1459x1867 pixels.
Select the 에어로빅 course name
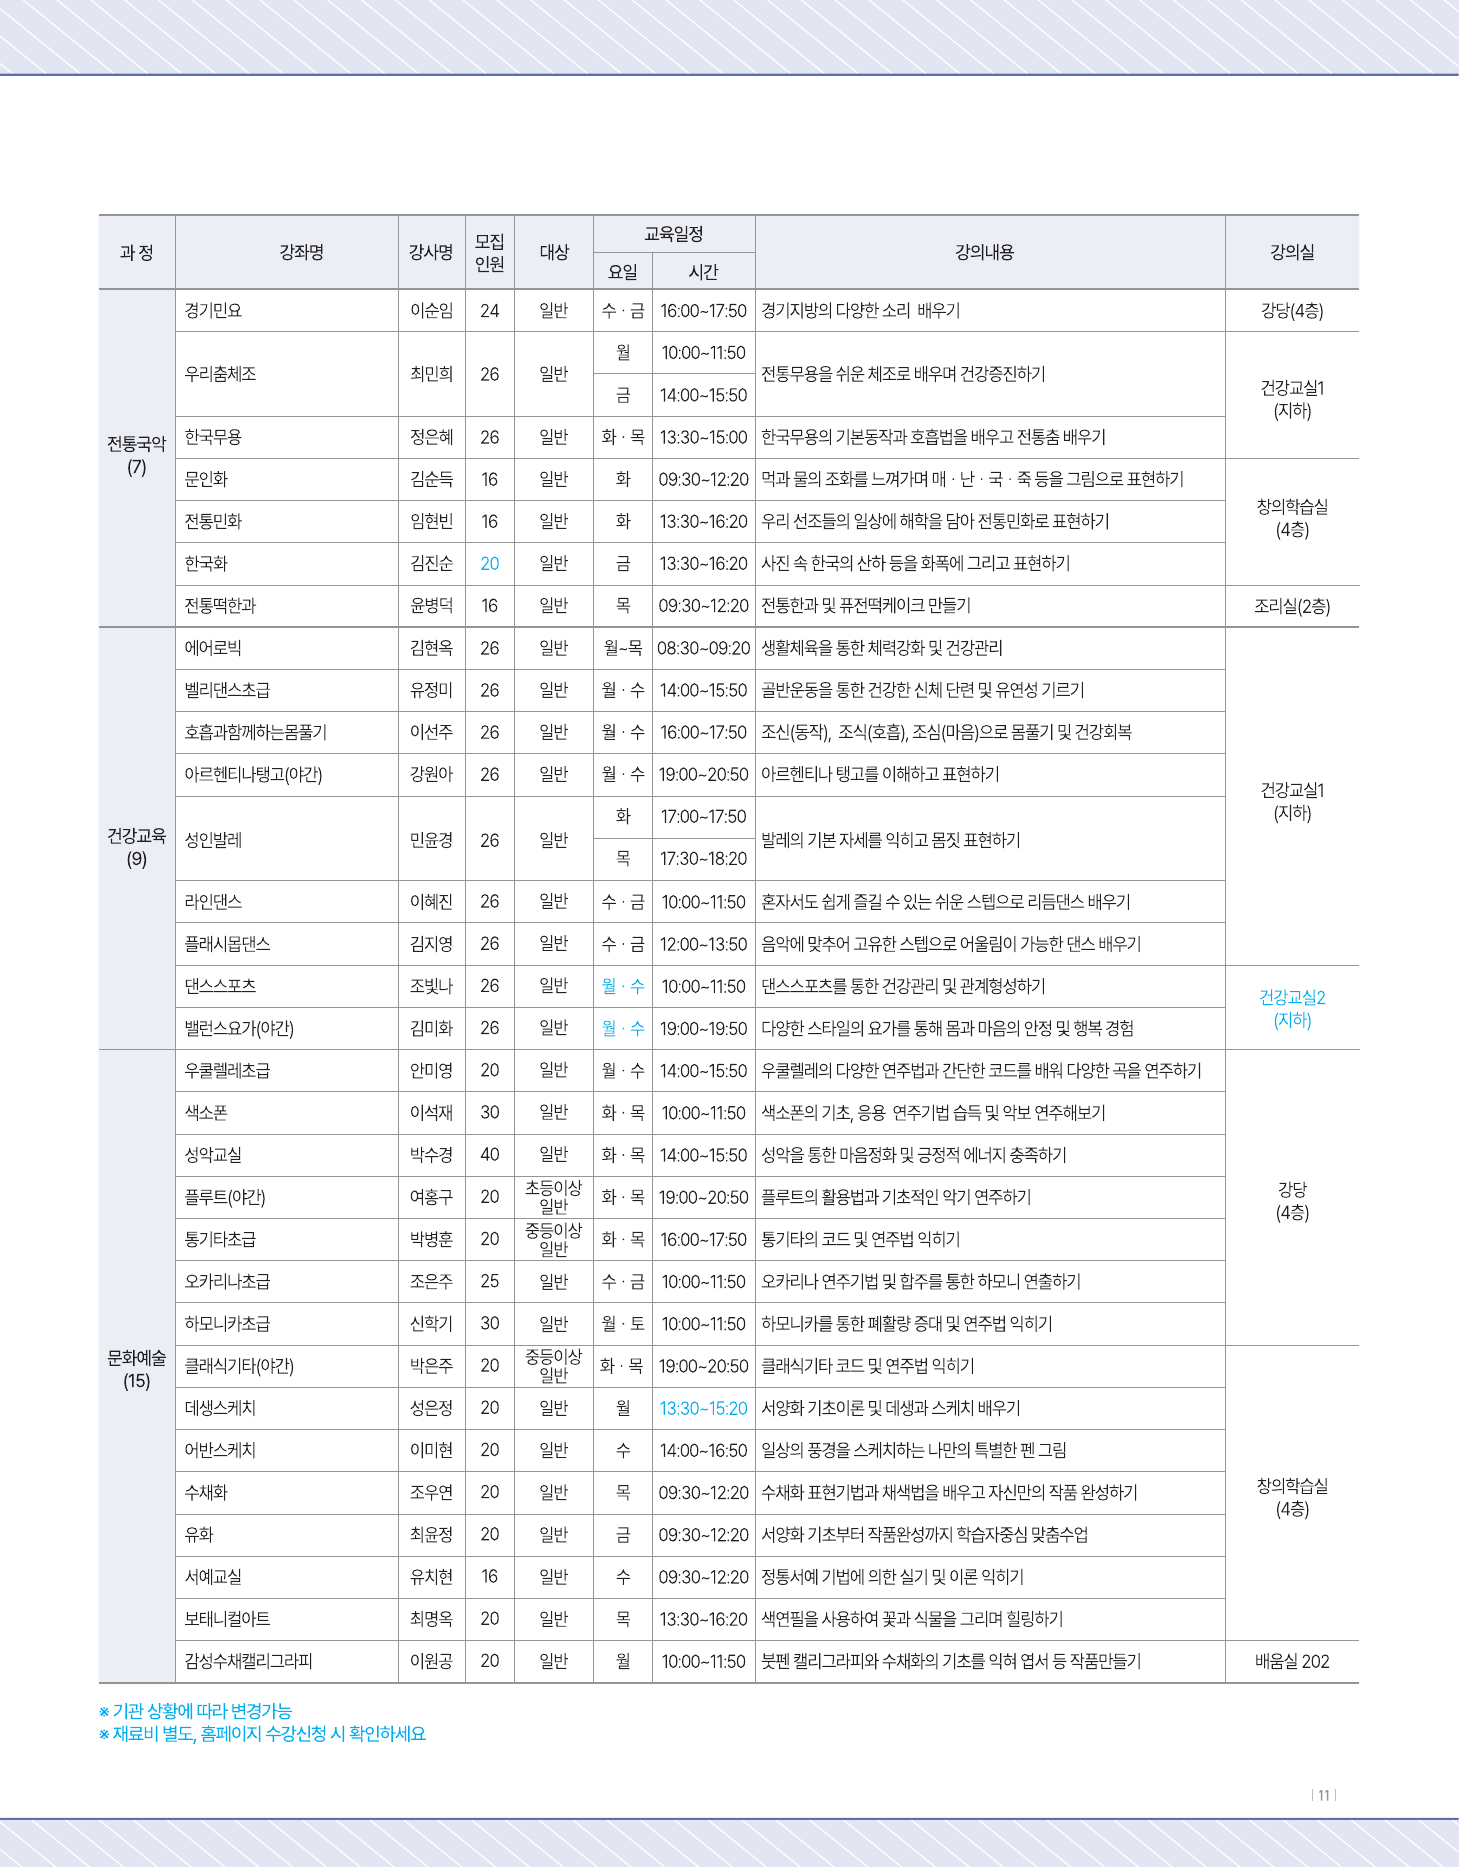tap(213, 648)
